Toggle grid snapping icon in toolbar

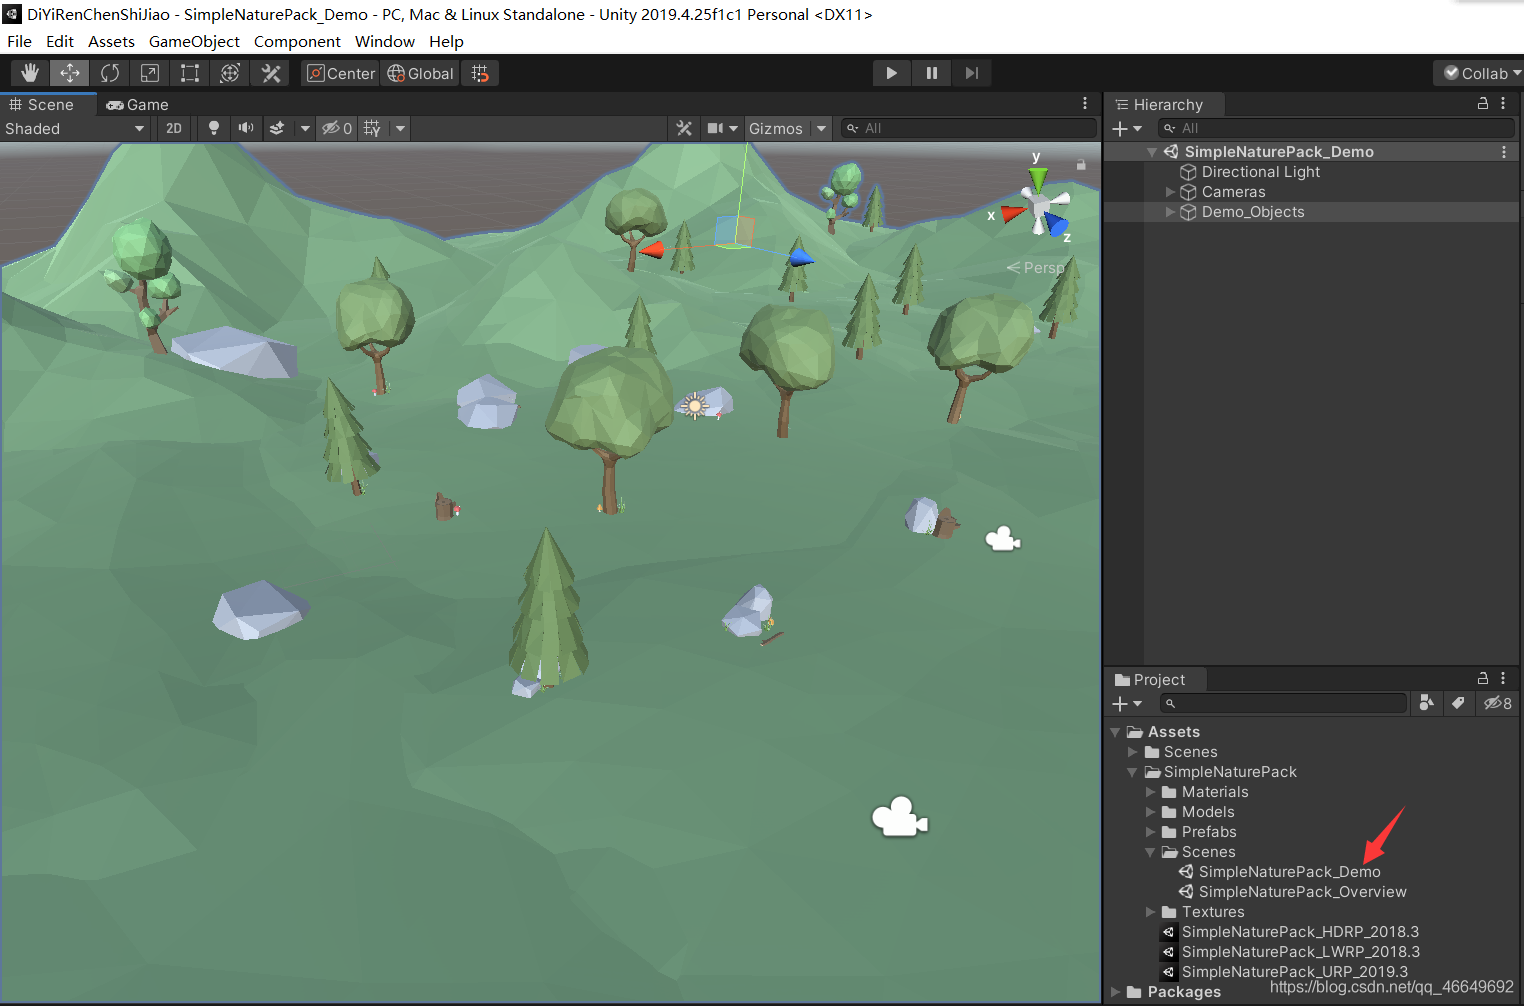[480, 73]
